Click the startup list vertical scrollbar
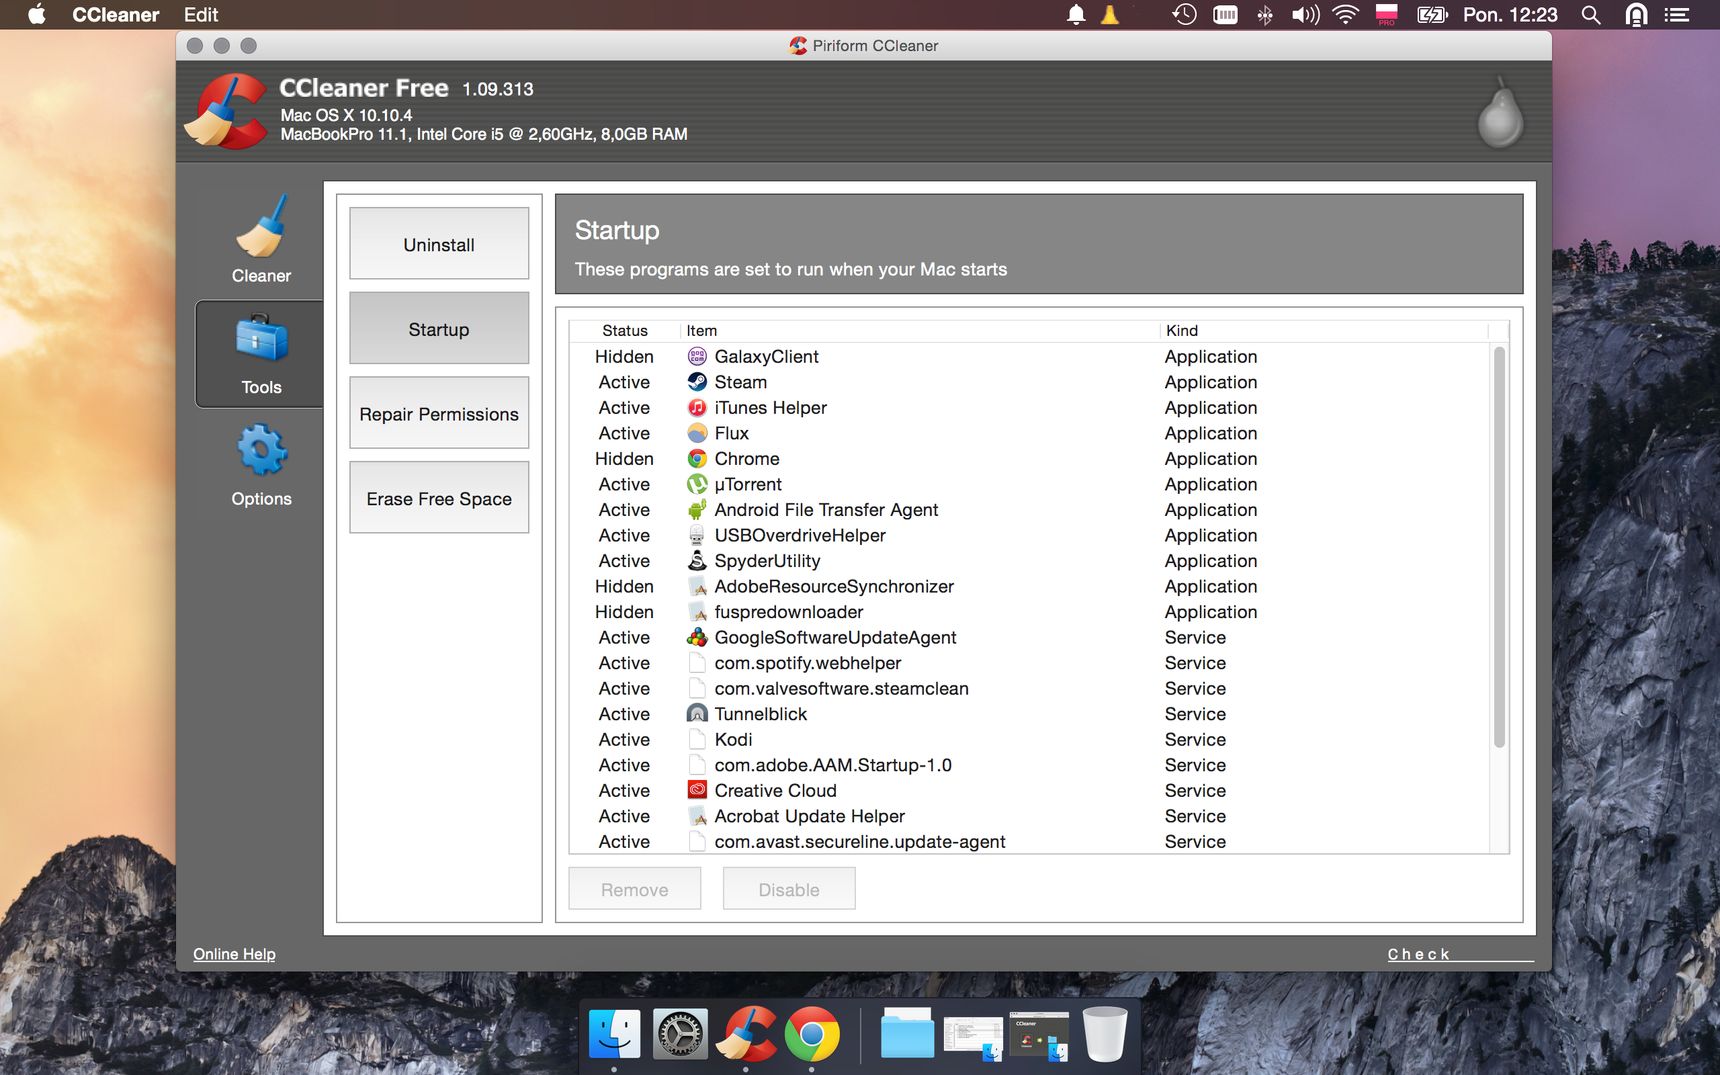The image size is (1720, 1075). [1499, 547]
